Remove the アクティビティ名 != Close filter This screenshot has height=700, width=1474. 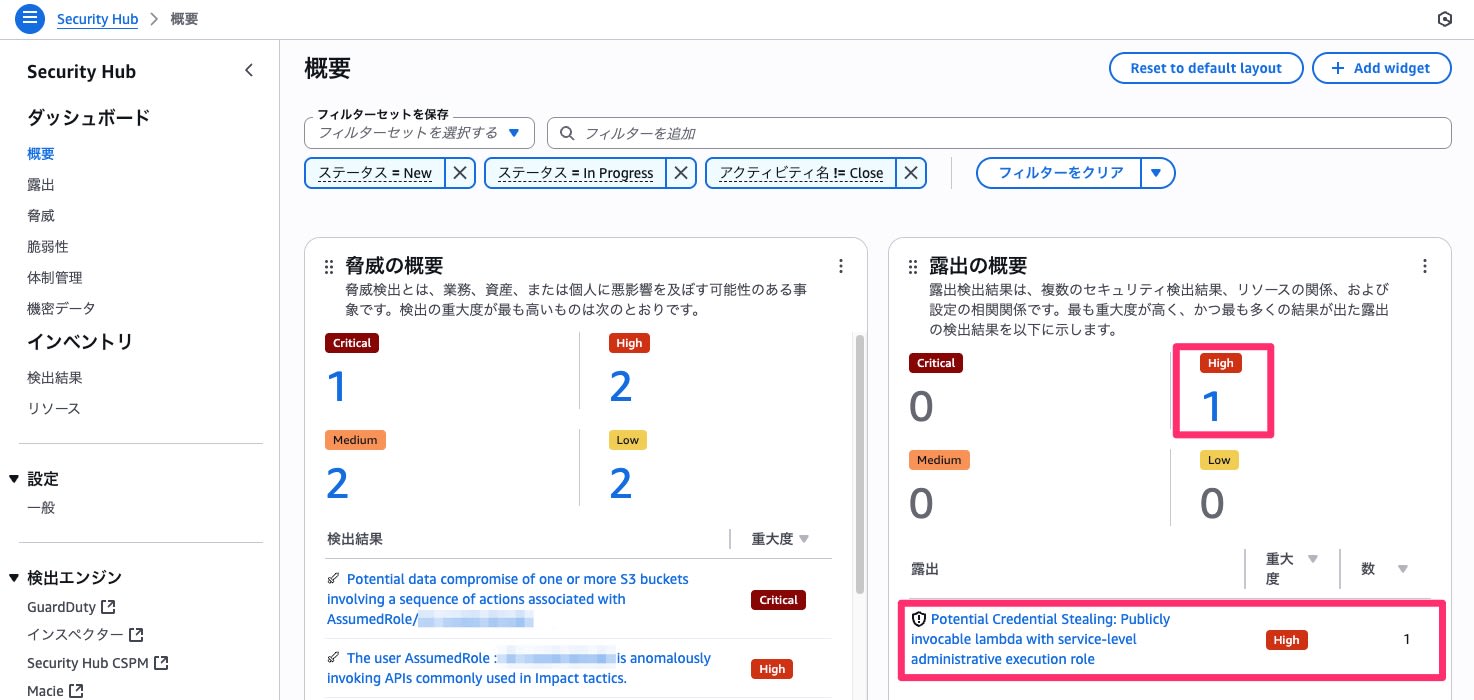click(x=911, y=173)
